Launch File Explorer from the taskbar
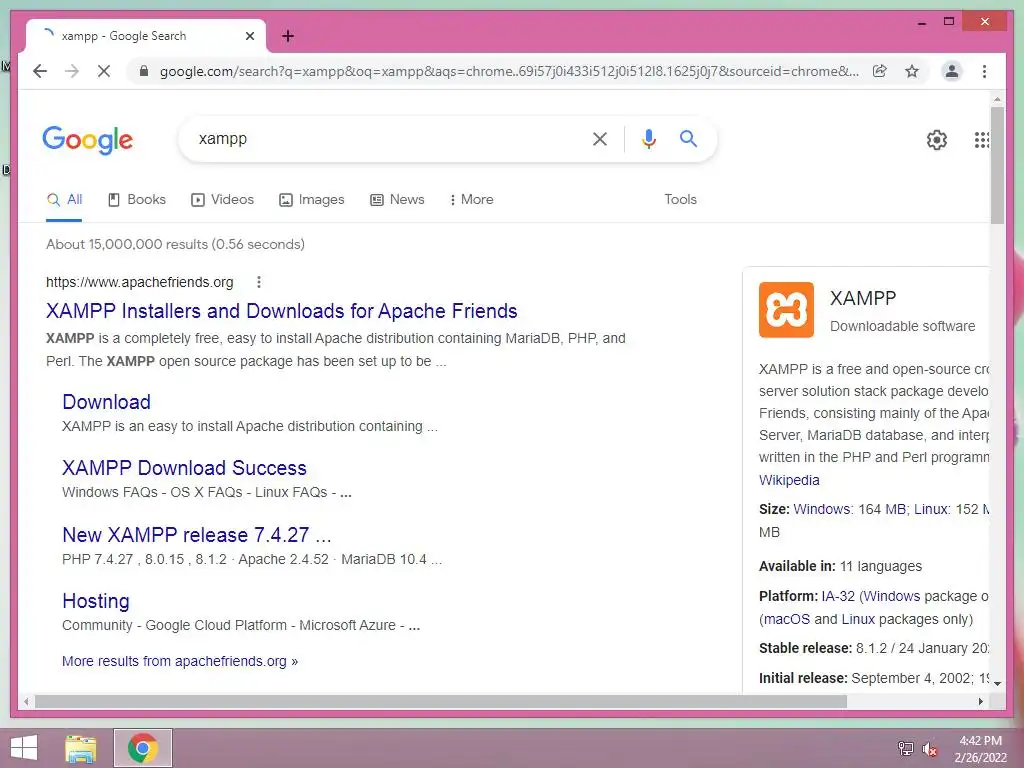 pos(81,748)
